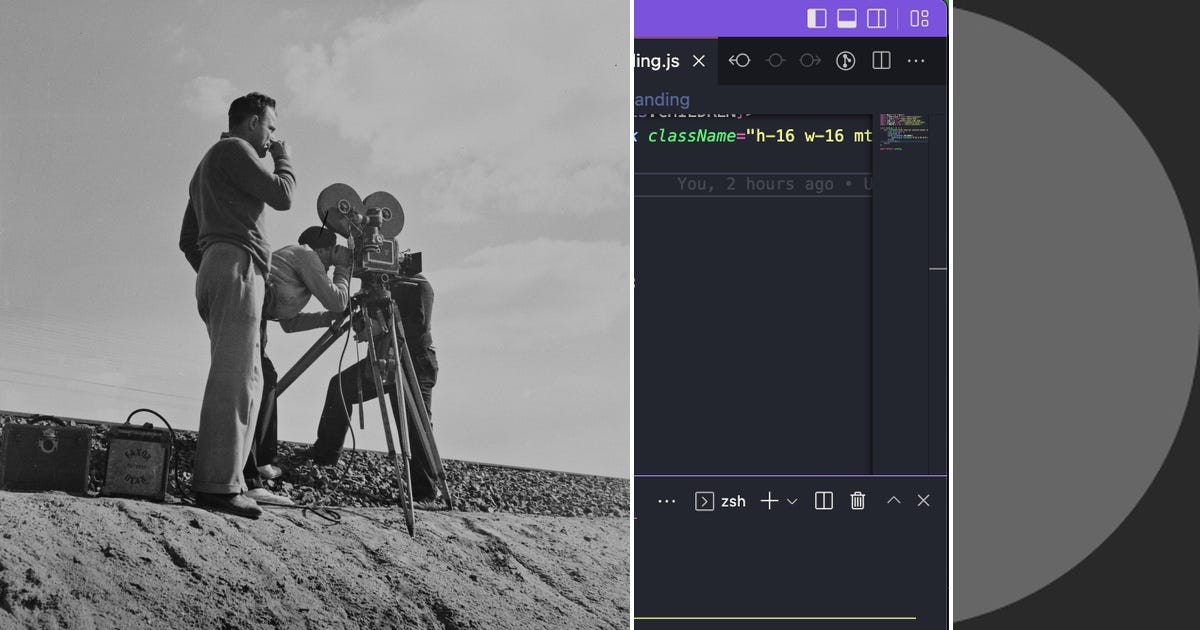Navigate to the next change icon
Image resolution: width=1200 pixels, height=630 pixels.
809,60
